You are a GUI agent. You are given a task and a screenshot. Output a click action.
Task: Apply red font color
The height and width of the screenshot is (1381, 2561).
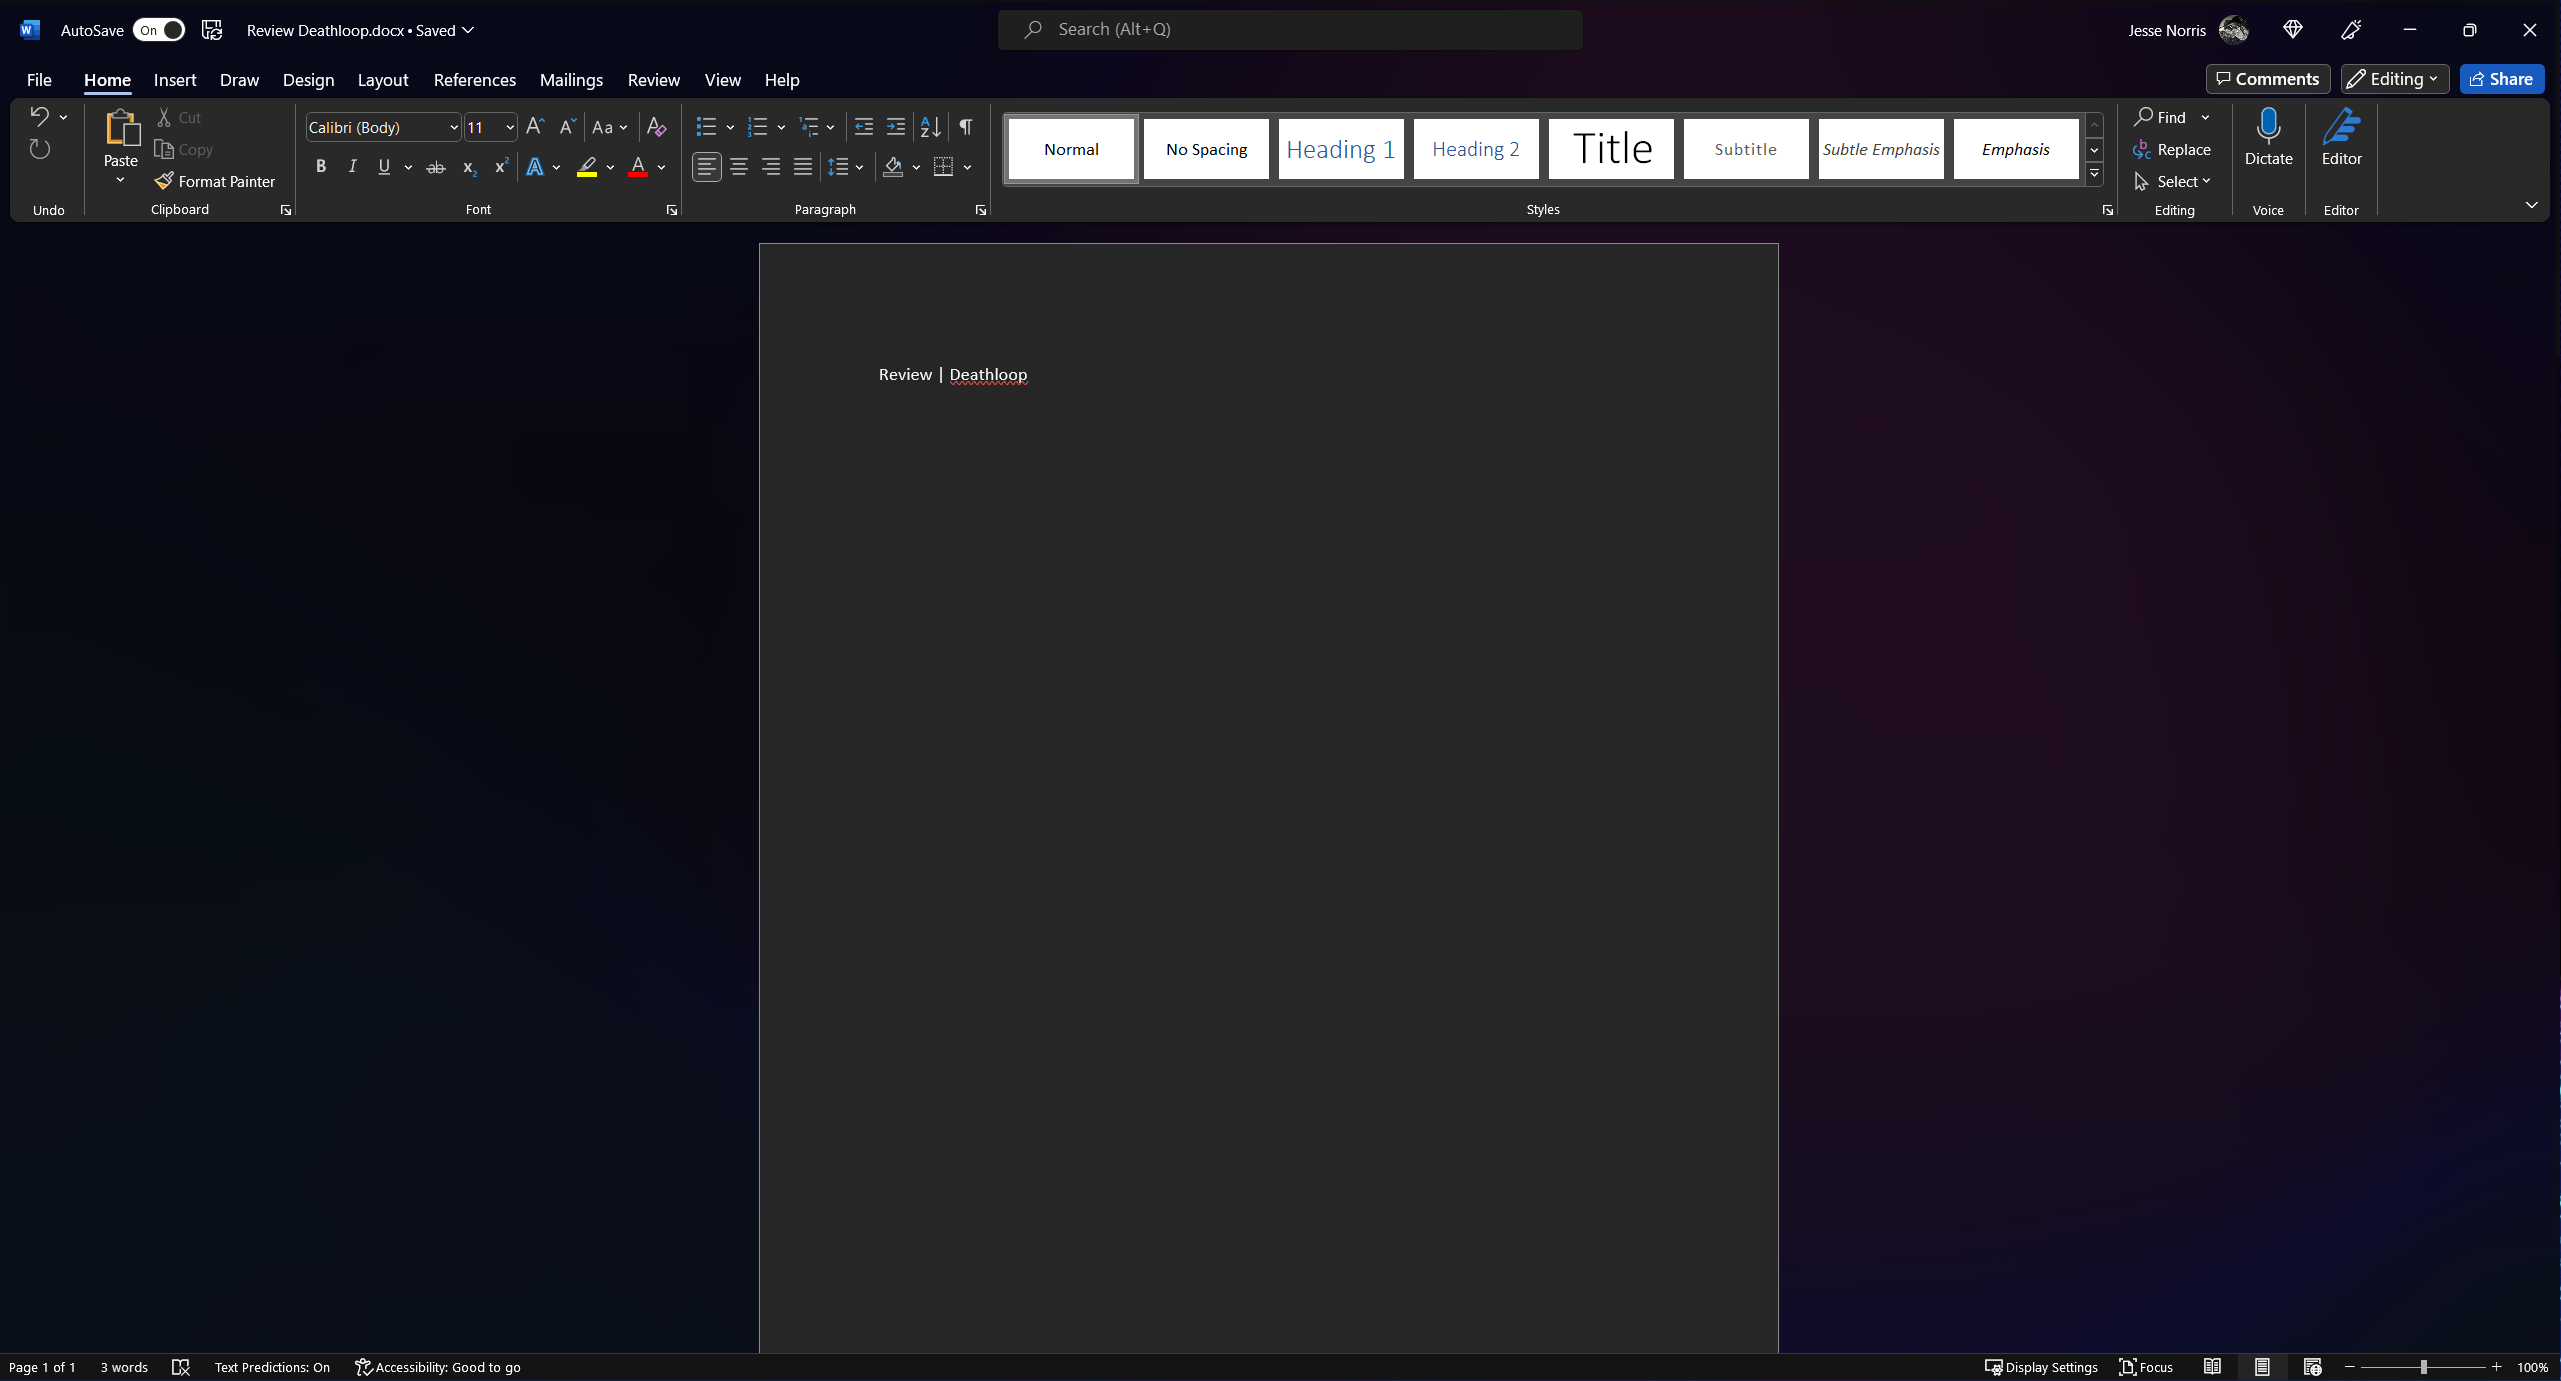638,167
